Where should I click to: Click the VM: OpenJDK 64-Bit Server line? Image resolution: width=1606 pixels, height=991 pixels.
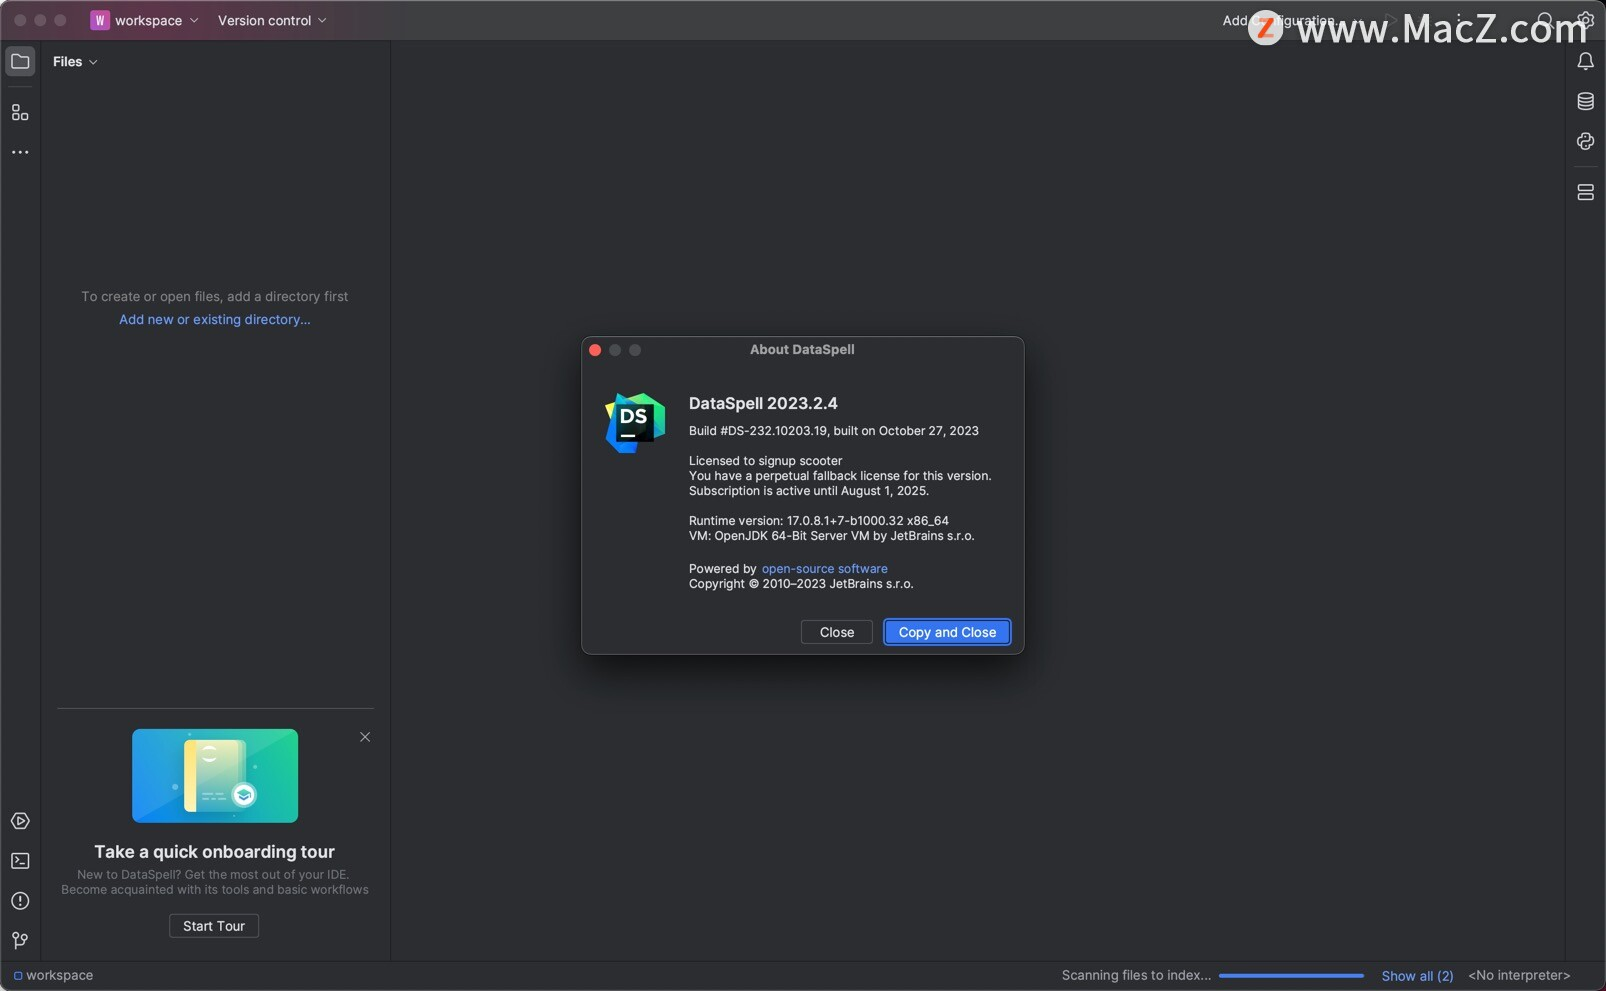831,536
